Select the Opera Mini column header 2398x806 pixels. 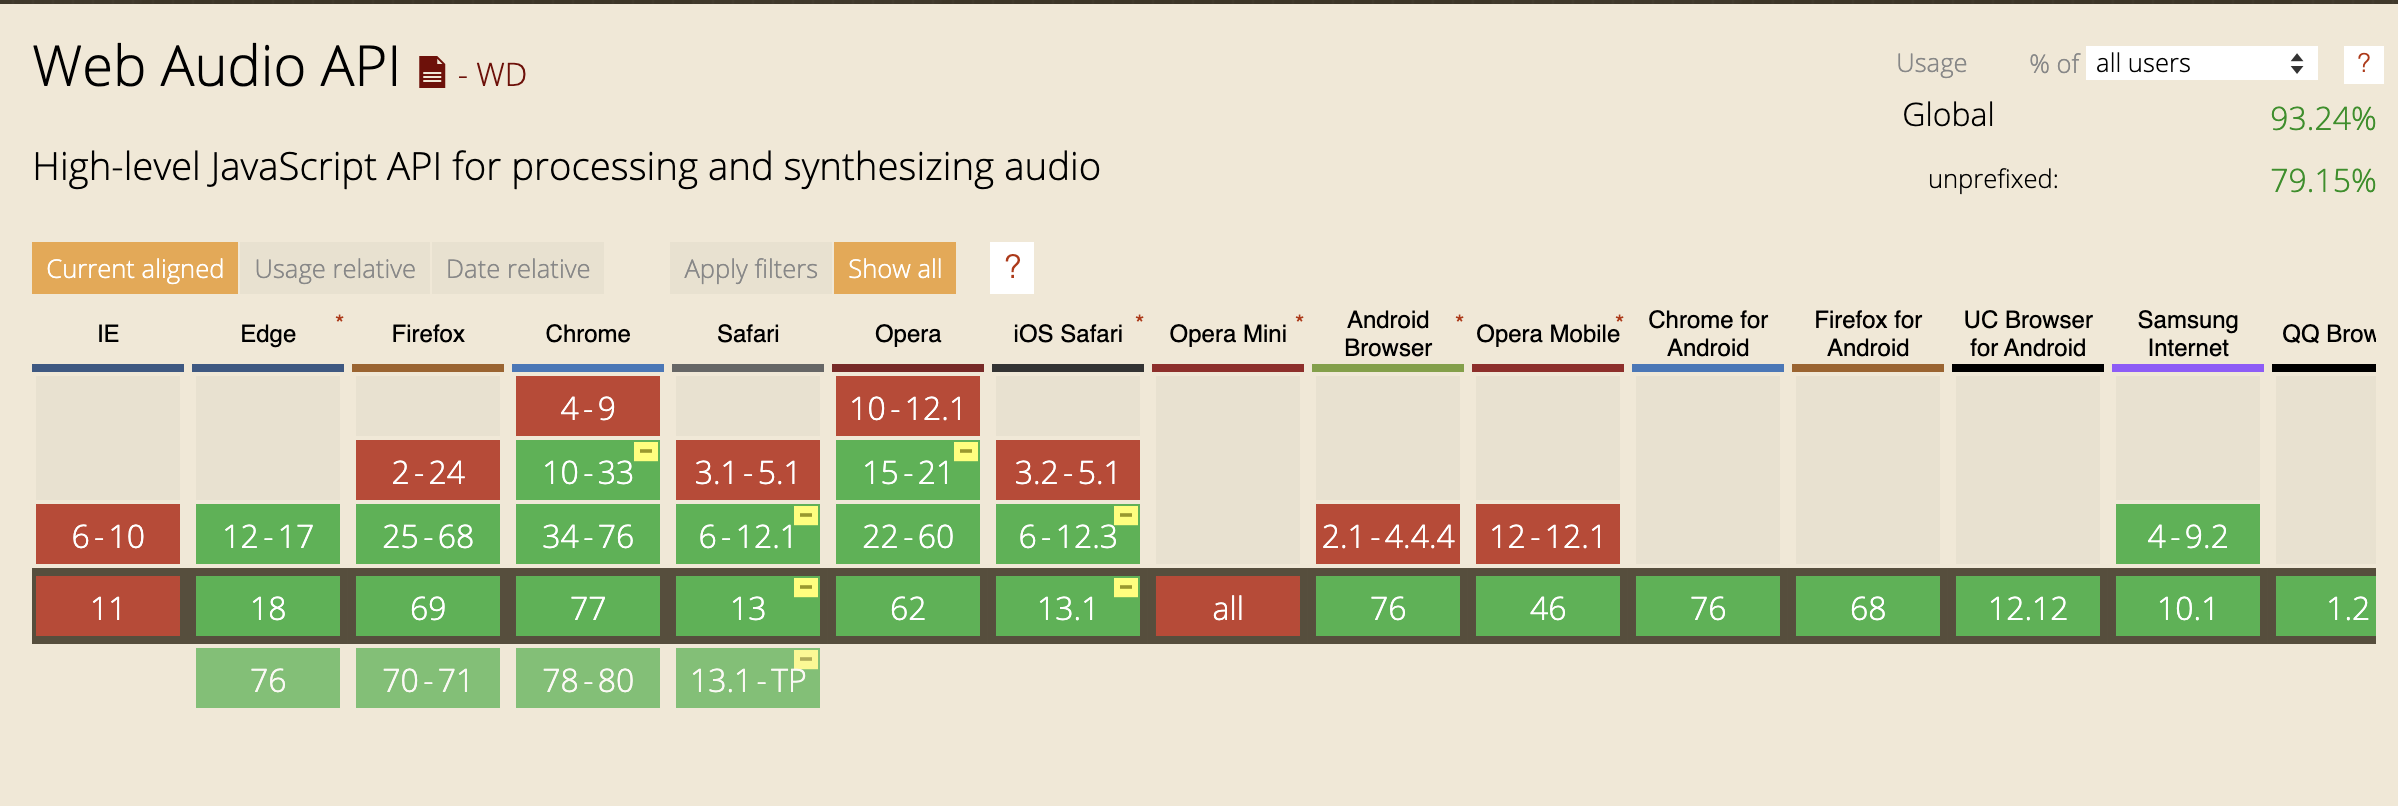[x=1228, y=334]
